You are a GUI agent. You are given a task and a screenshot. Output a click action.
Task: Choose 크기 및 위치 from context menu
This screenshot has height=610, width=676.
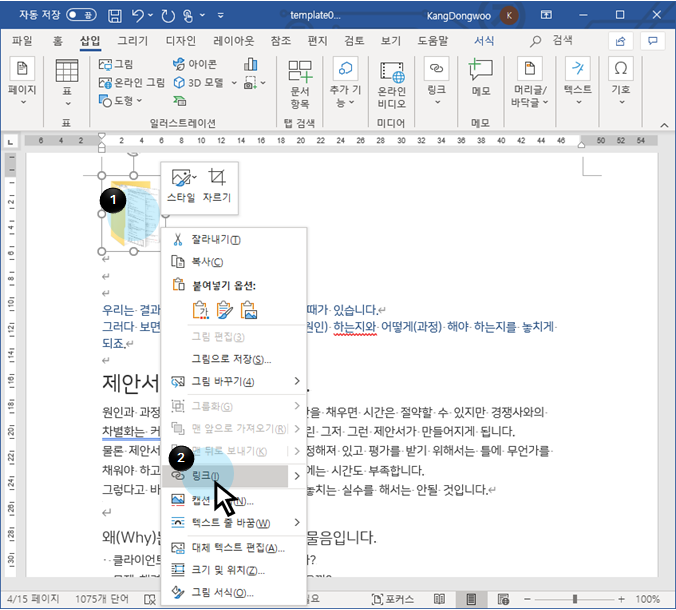234,570
